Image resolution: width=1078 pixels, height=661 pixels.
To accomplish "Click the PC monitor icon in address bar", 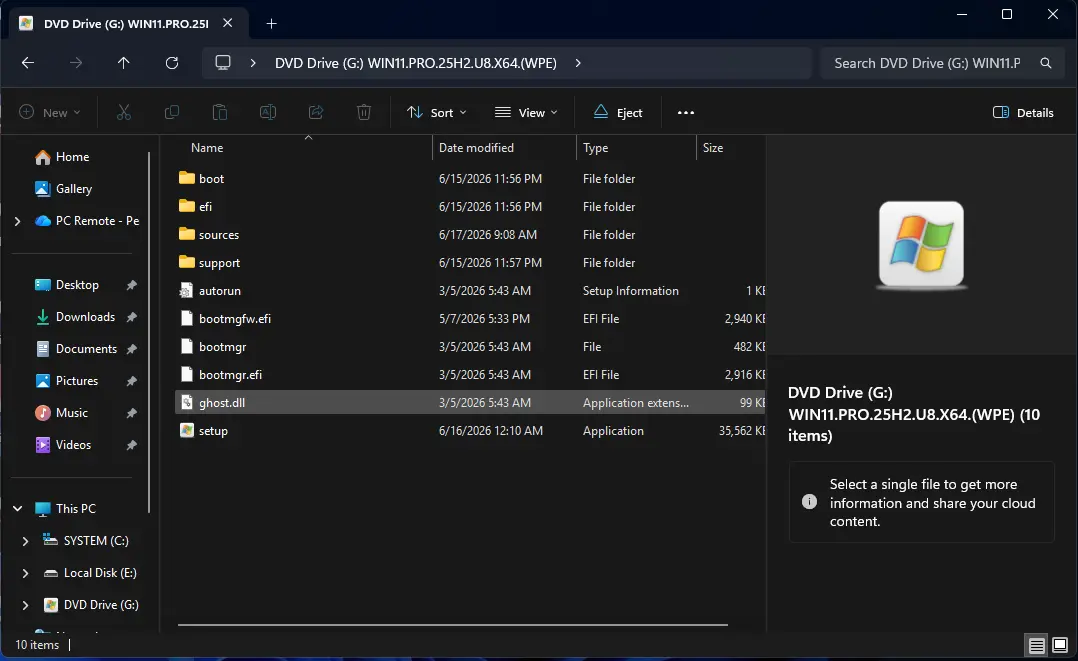I will 223,63.
